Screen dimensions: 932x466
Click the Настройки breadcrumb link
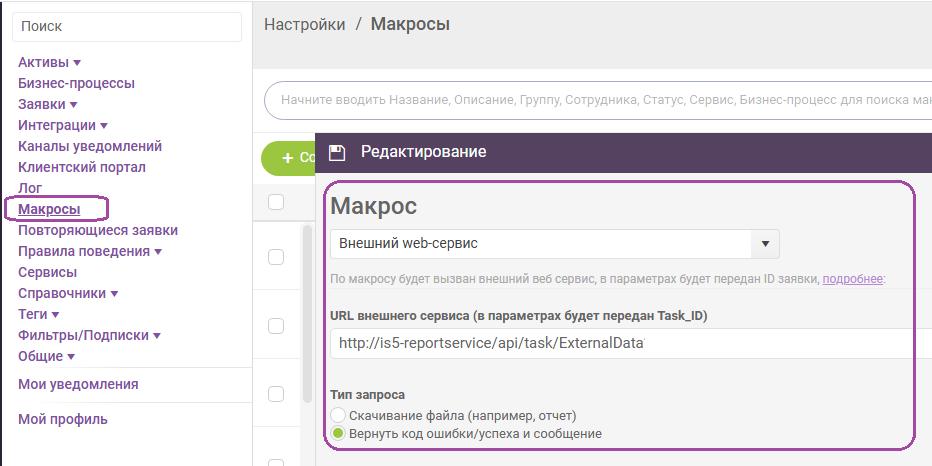[304, 24]
